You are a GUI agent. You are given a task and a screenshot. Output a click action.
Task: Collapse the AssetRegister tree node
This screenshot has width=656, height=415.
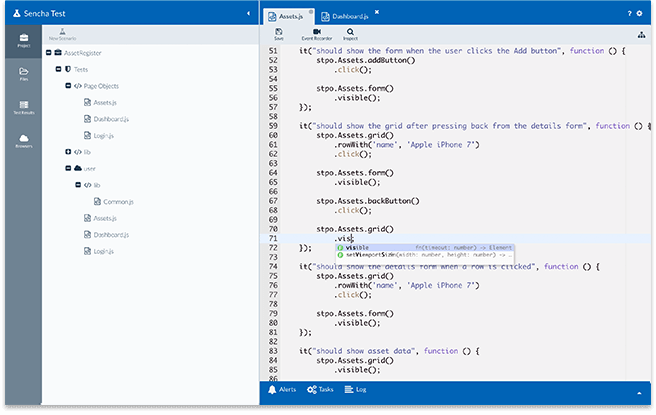click(x=49, y=53)
